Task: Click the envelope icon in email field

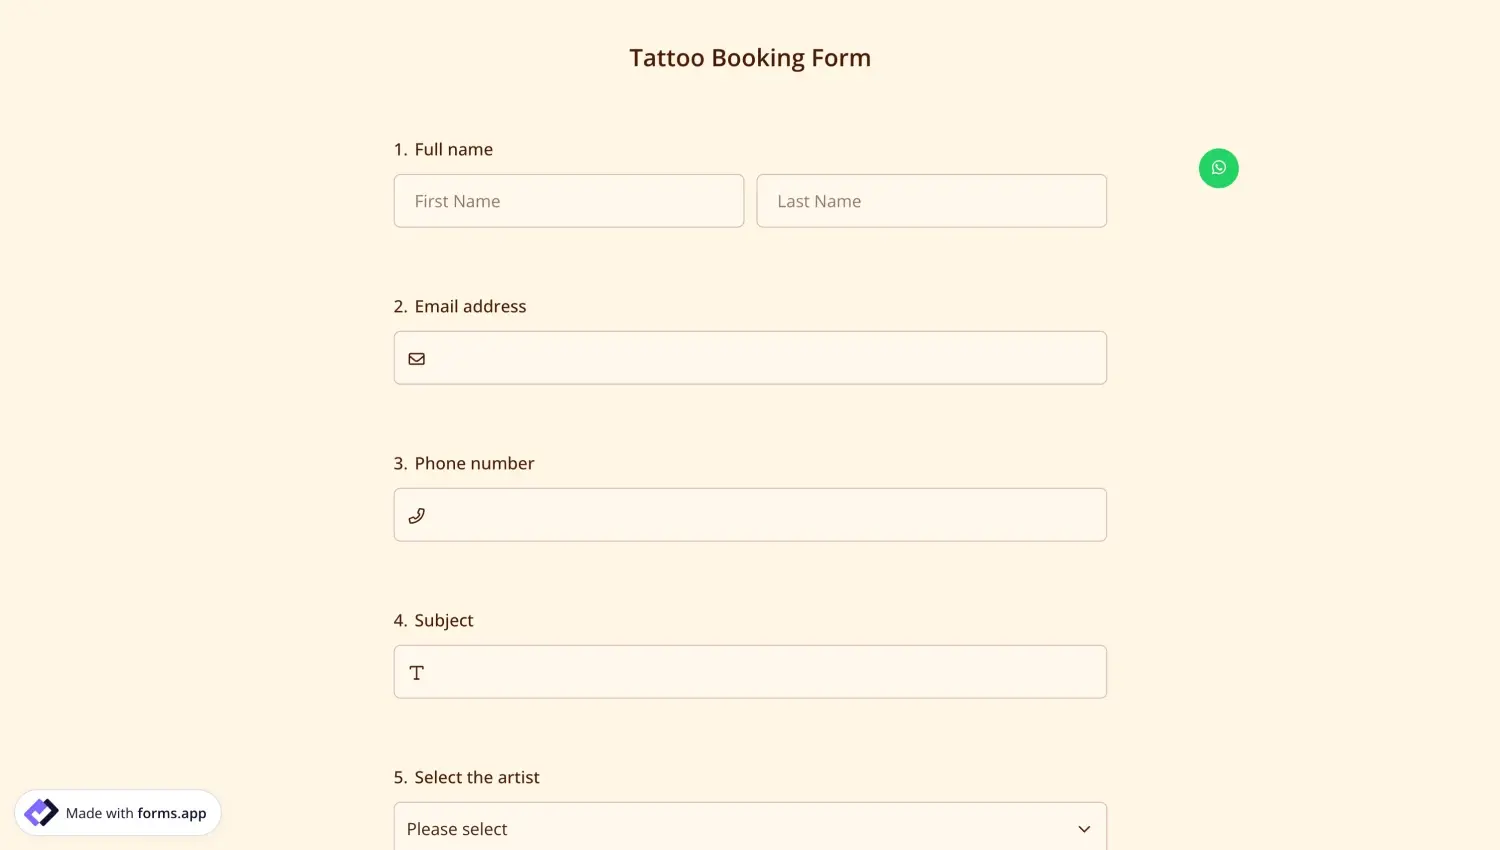Action: [417, 359]
